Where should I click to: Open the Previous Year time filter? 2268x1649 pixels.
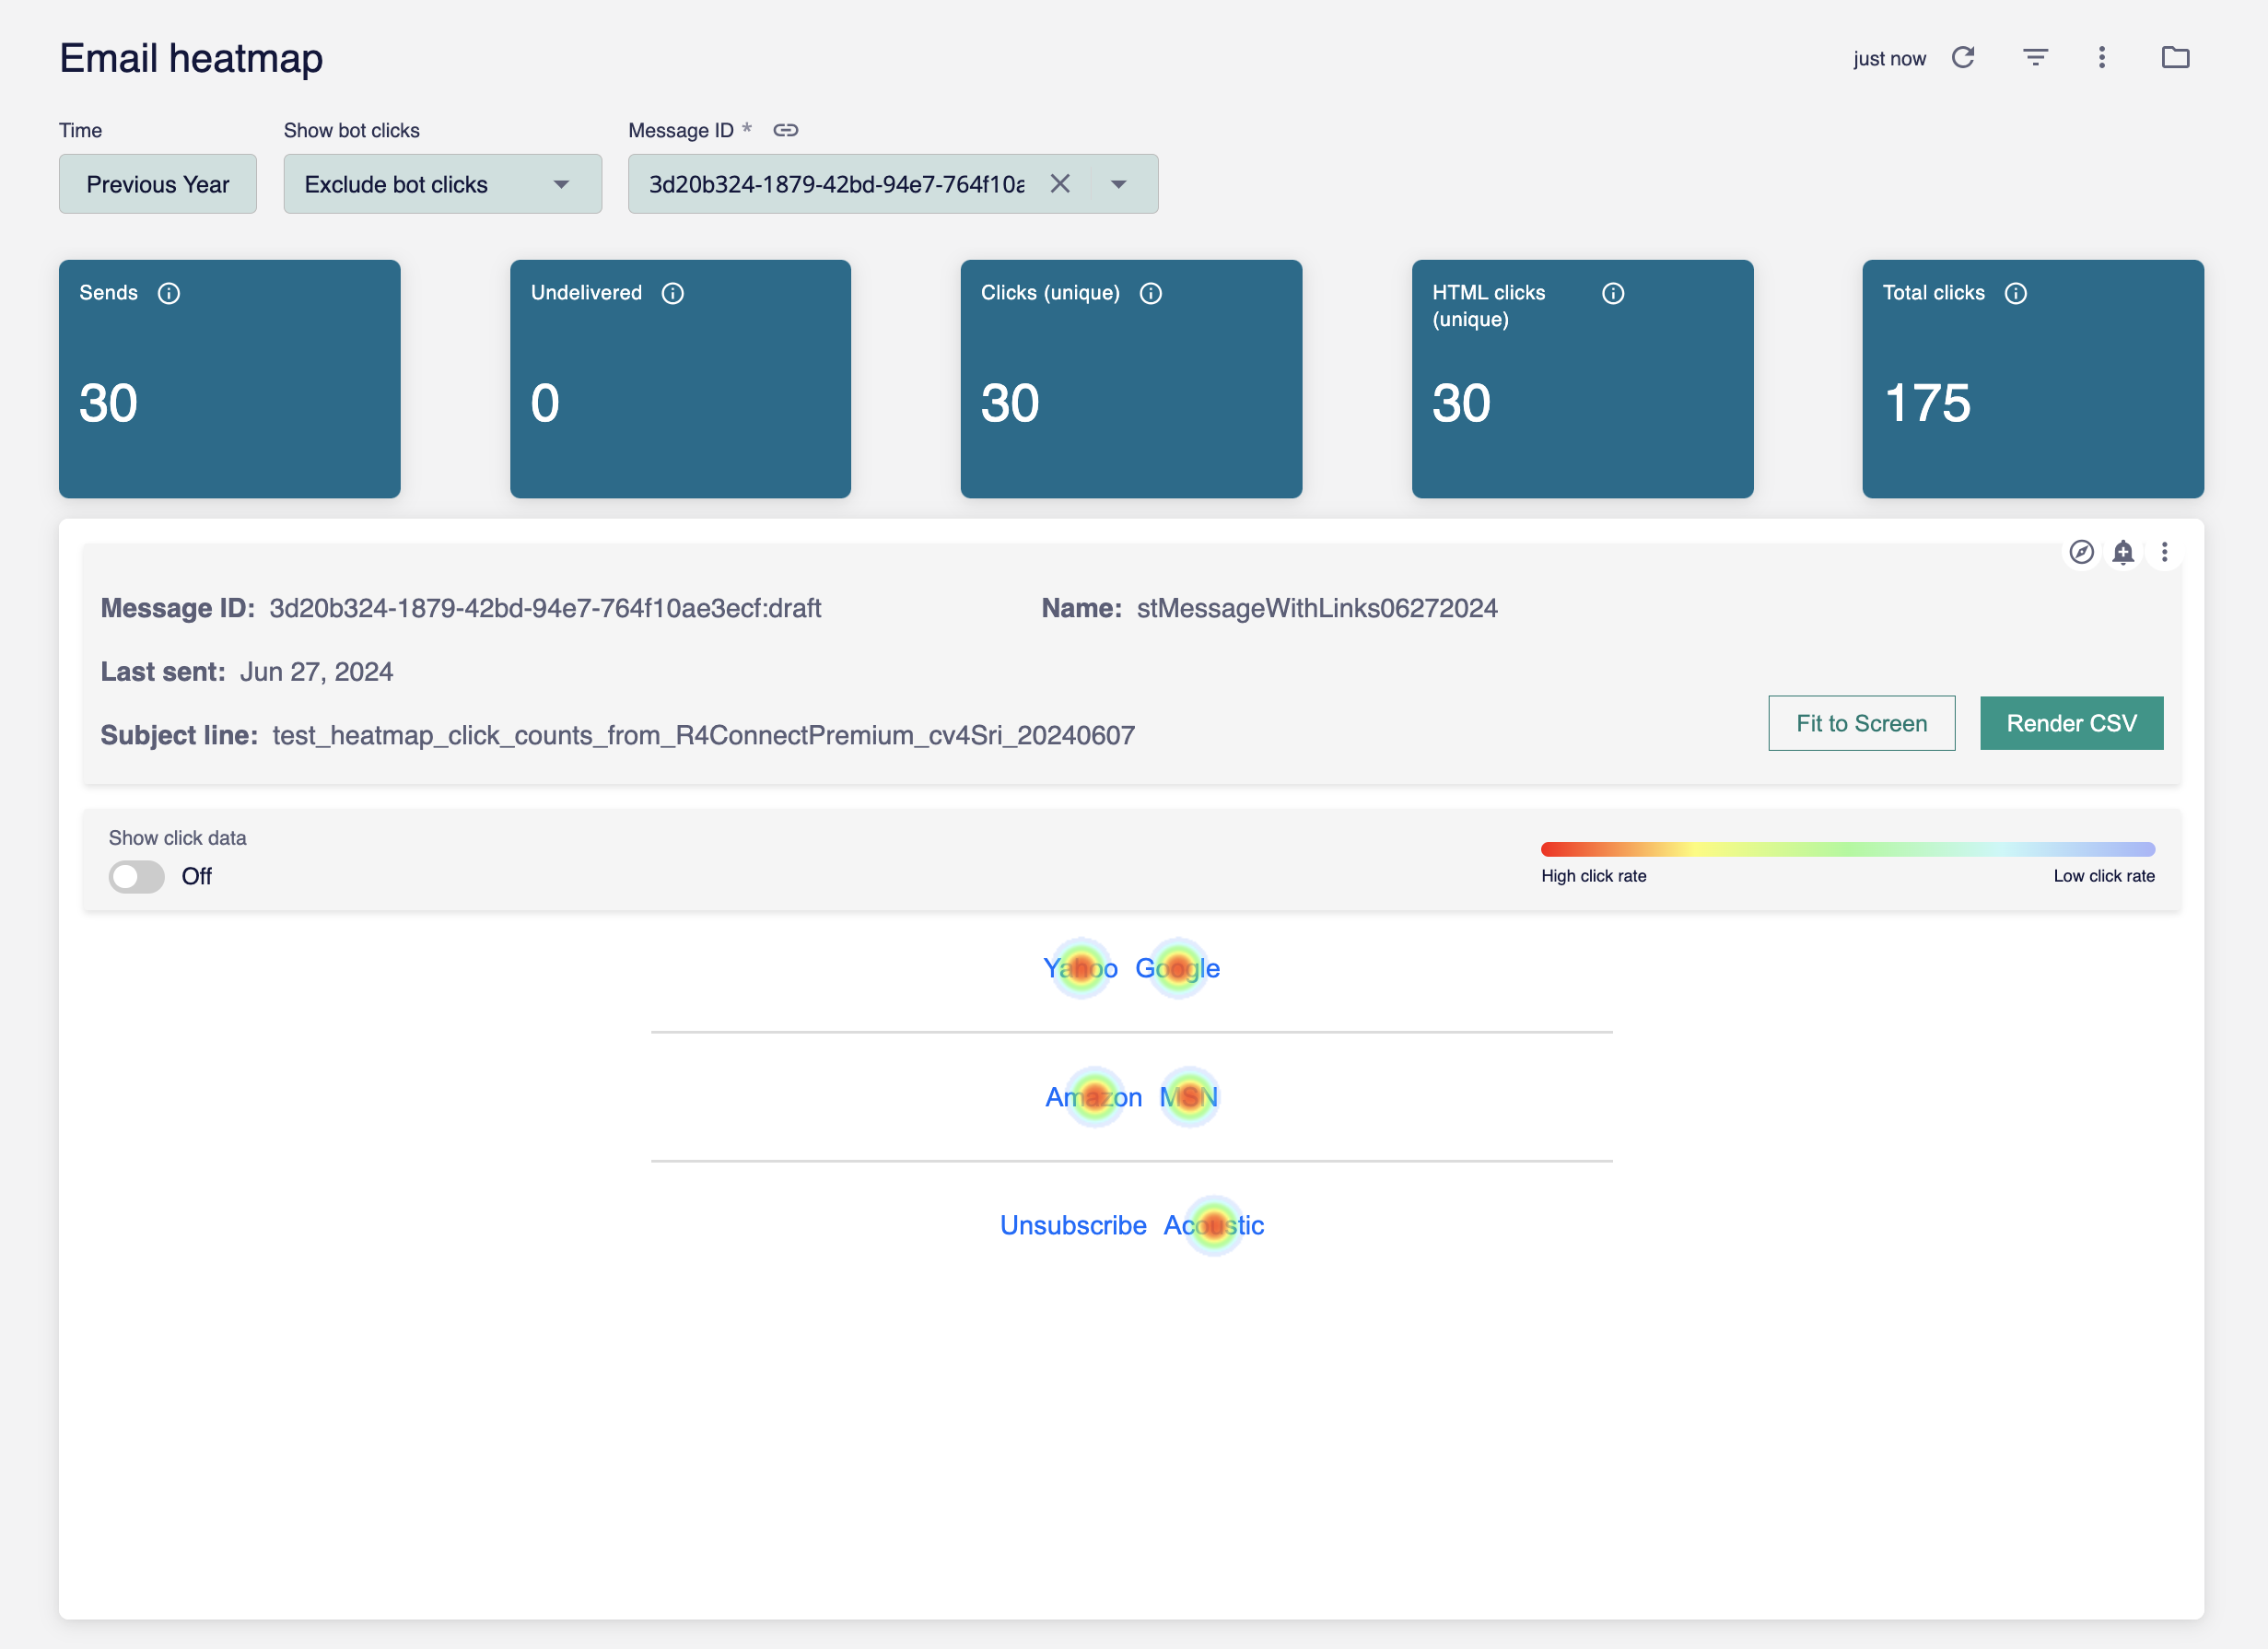(158, 184)
